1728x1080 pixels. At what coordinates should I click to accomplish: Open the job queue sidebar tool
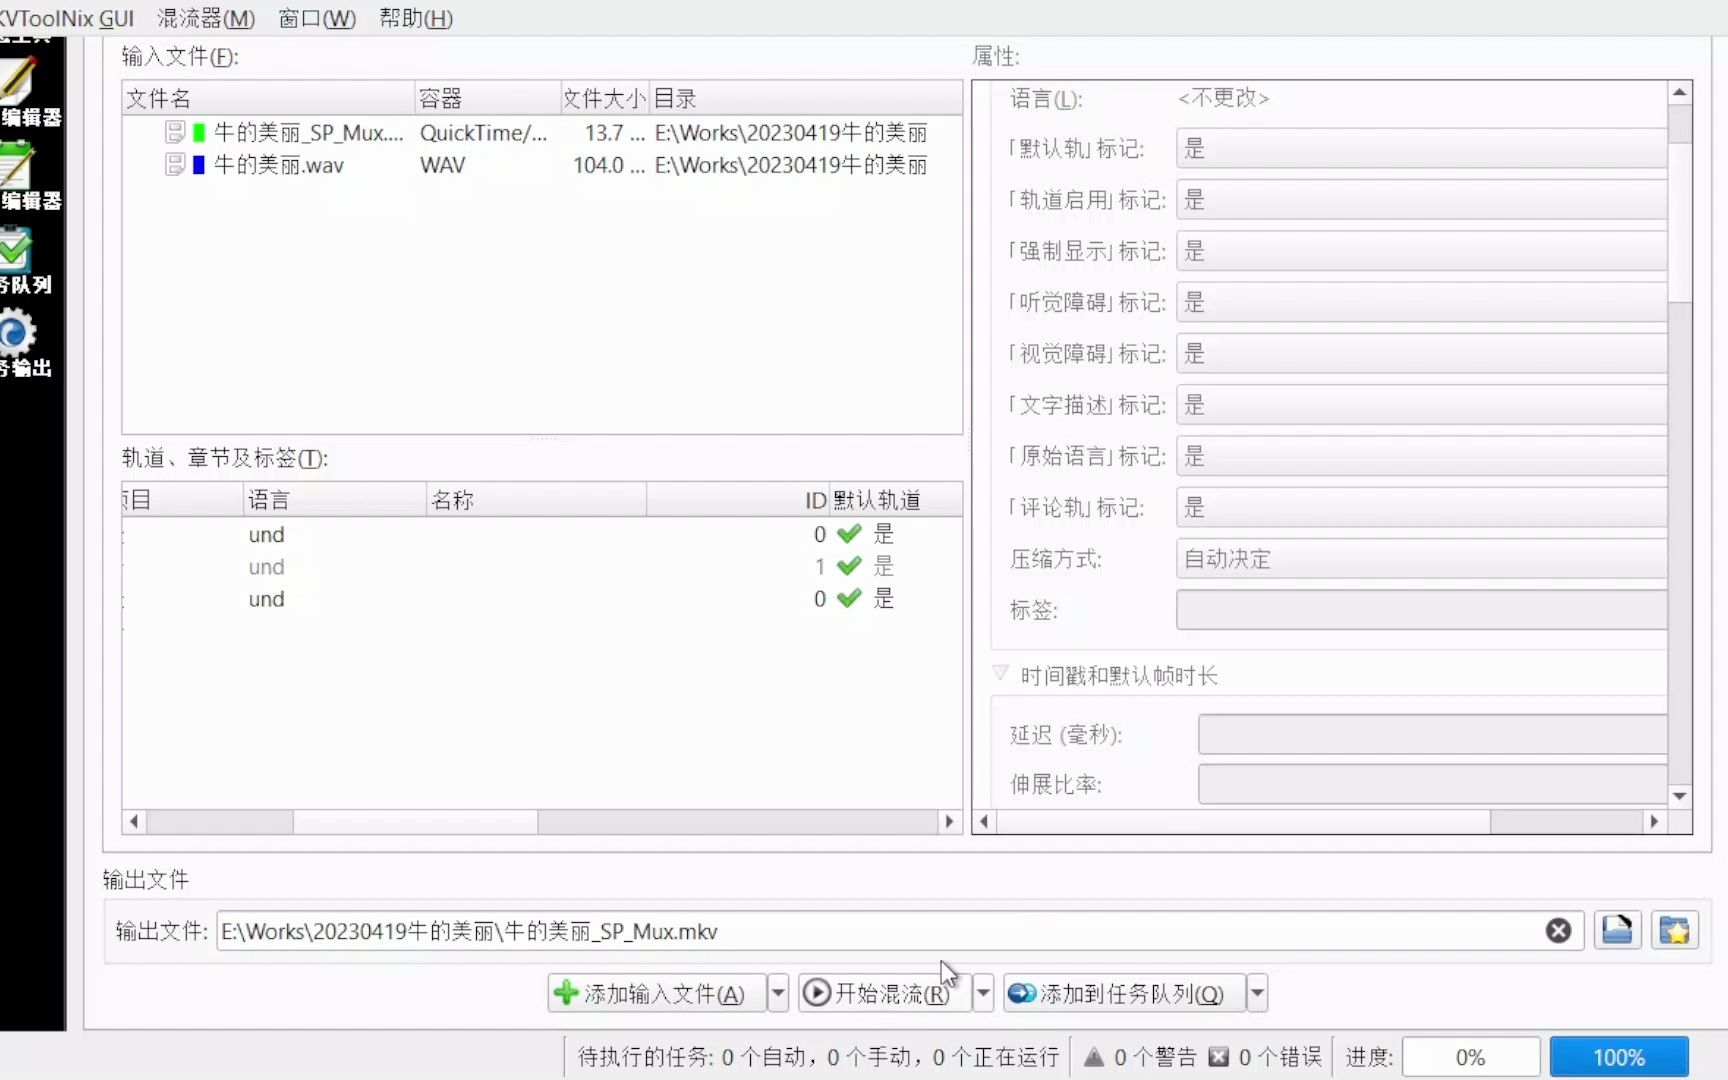click(x=26, y=259)
